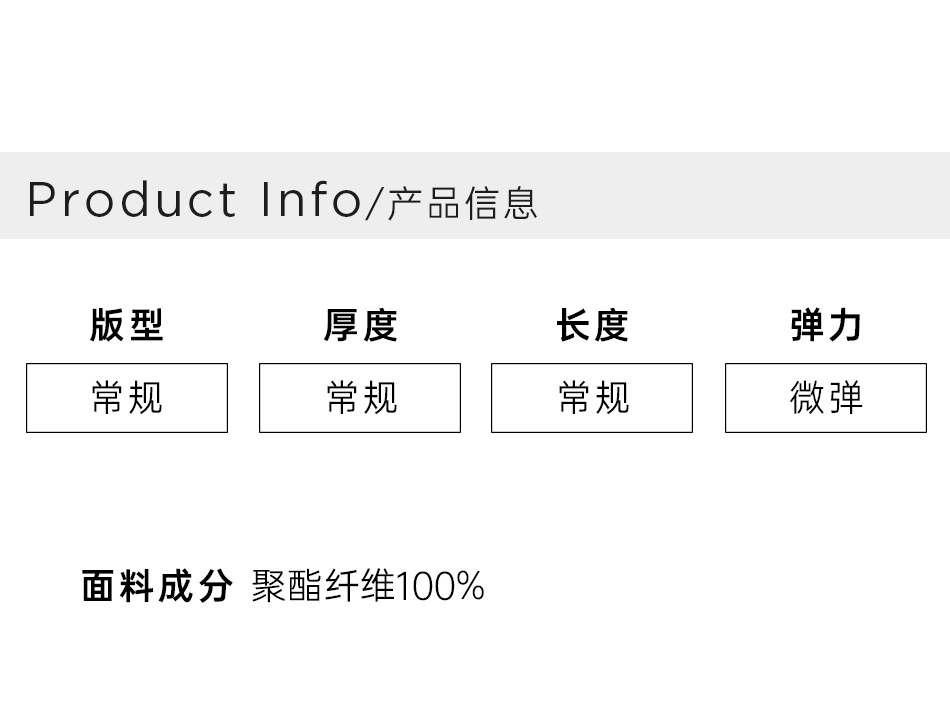Click the 聚酯 characters in the fabric composition

click(x=287, y=586)
